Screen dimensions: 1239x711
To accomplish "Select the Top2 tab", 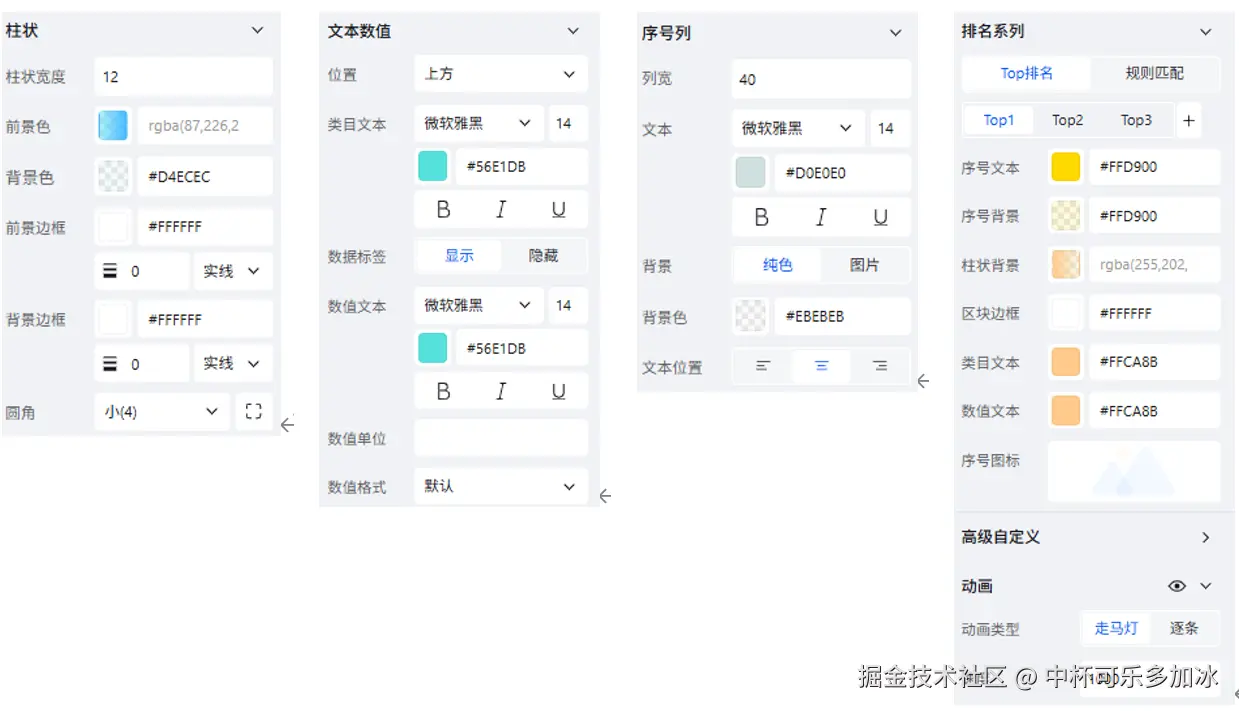I will [x=1067, y=120].
